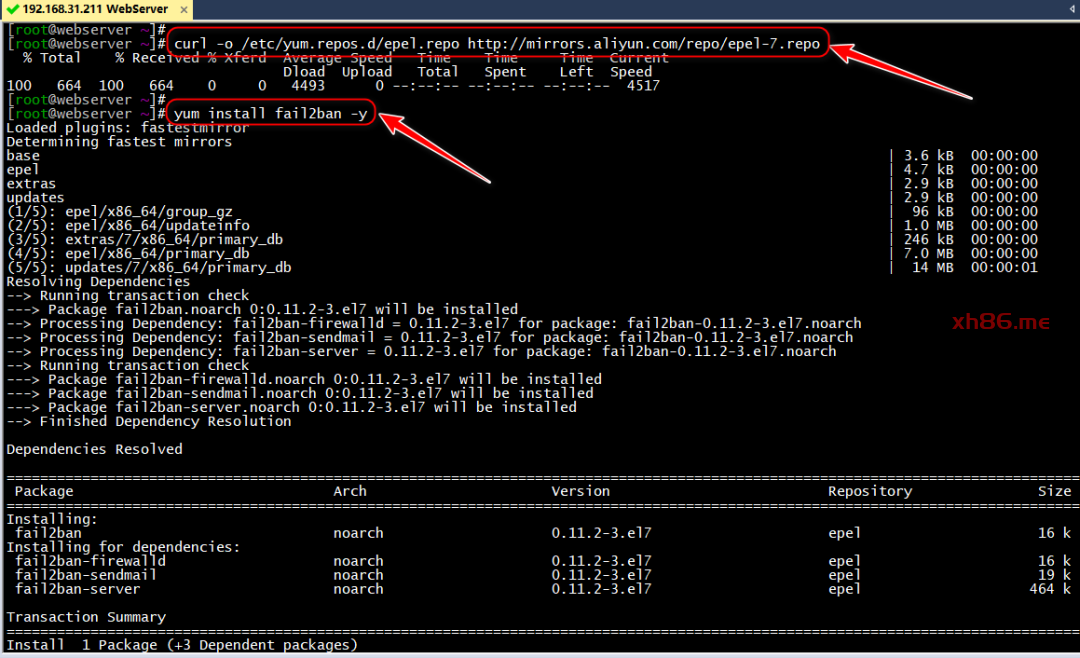Click the 'Dependencies Resolved' line
This screenshot has height=658, width=1080.
coord(94,449)
